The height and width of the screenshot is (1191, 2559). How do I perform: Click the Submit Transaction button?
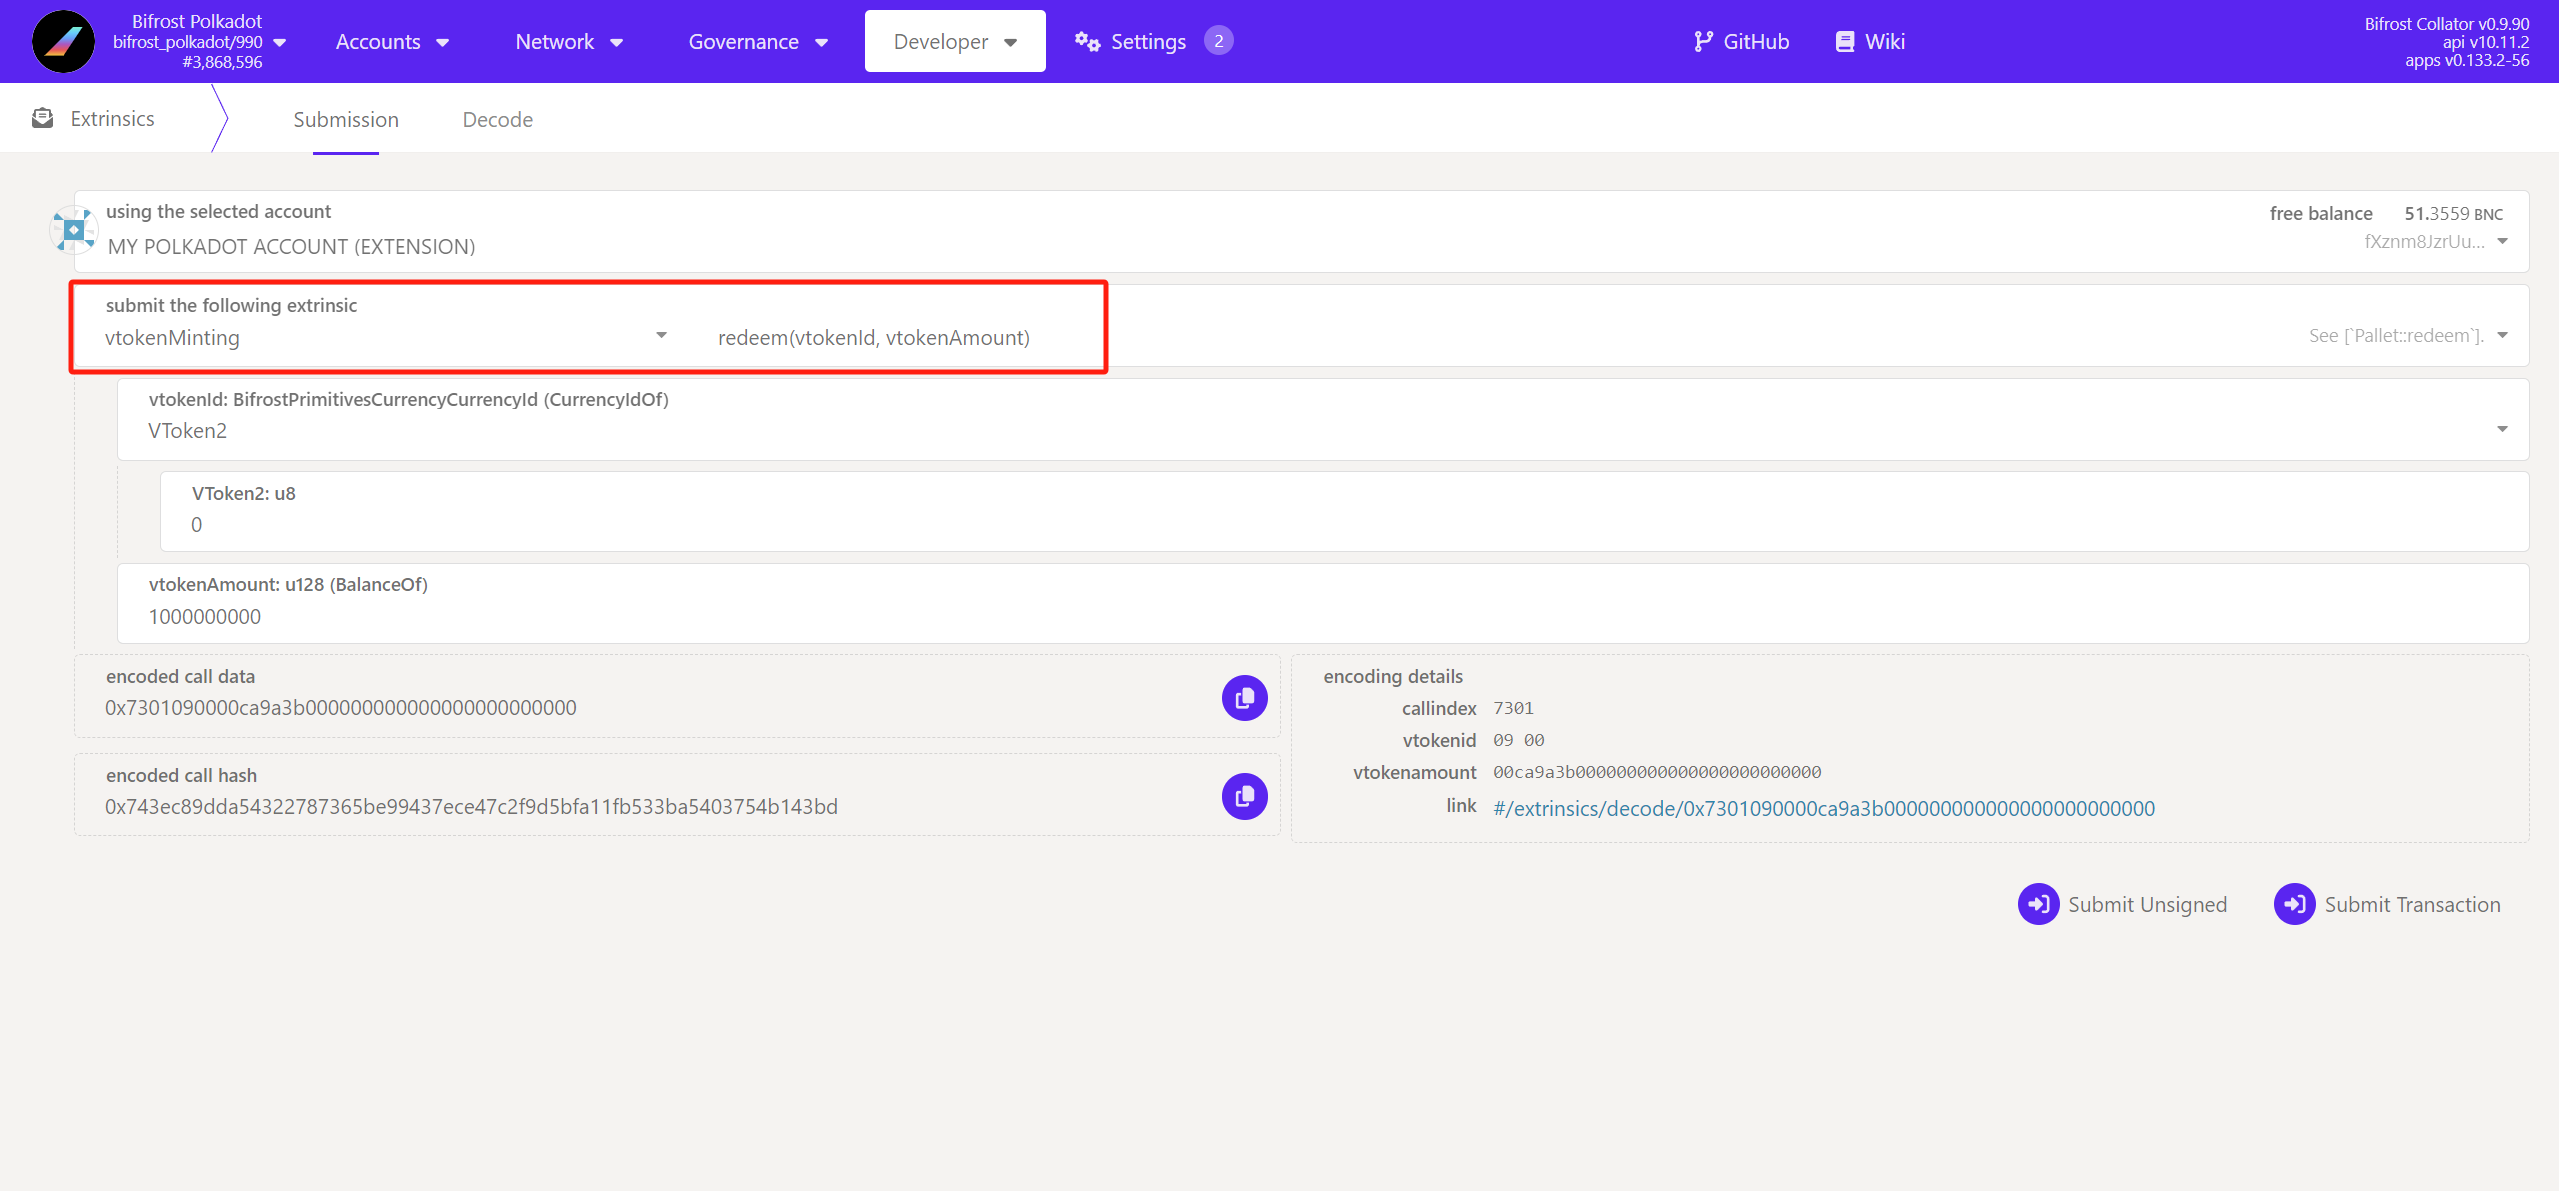(x=2387, y=904)
